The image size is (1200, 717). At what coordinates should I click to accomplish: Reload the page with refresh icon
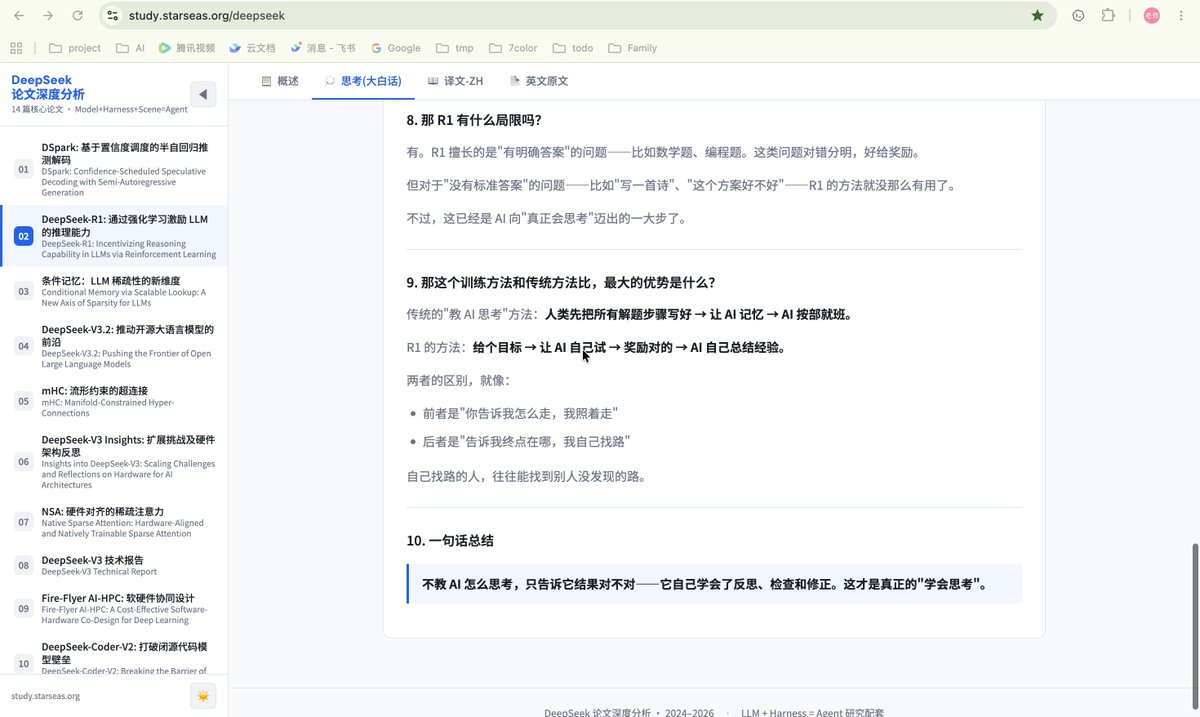click(x=78, y=16)
